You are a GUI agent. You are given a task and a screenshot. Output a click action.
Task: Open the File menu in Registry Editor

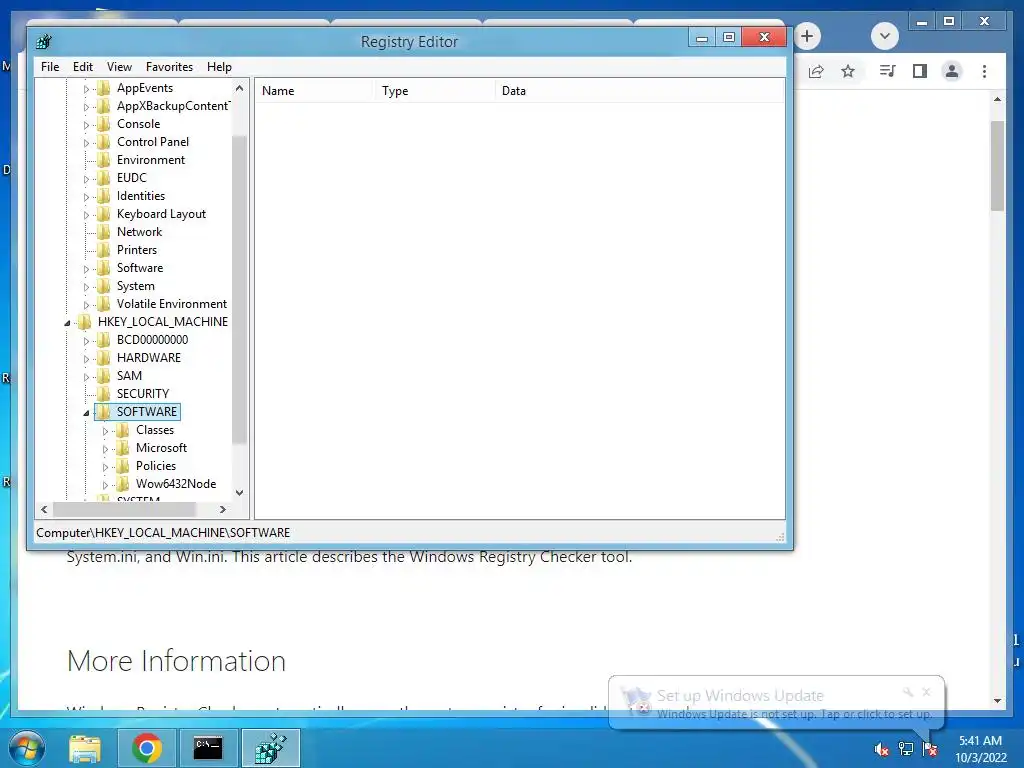pos(50,67)
